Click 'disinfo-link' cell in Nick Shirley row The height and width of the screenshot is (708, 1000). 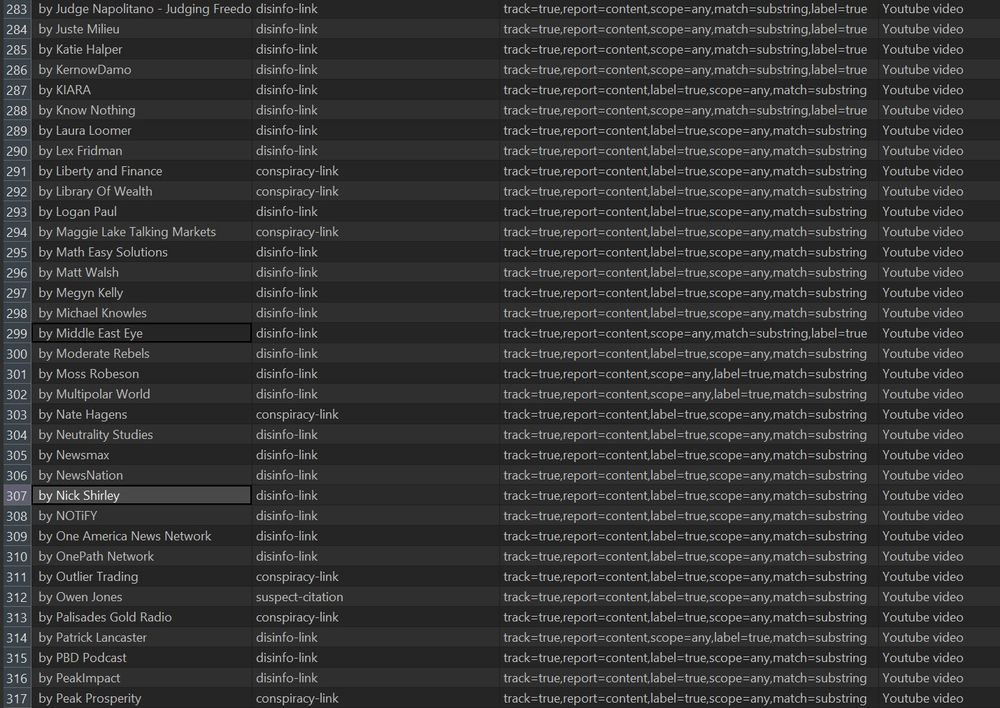pos(376,496)
